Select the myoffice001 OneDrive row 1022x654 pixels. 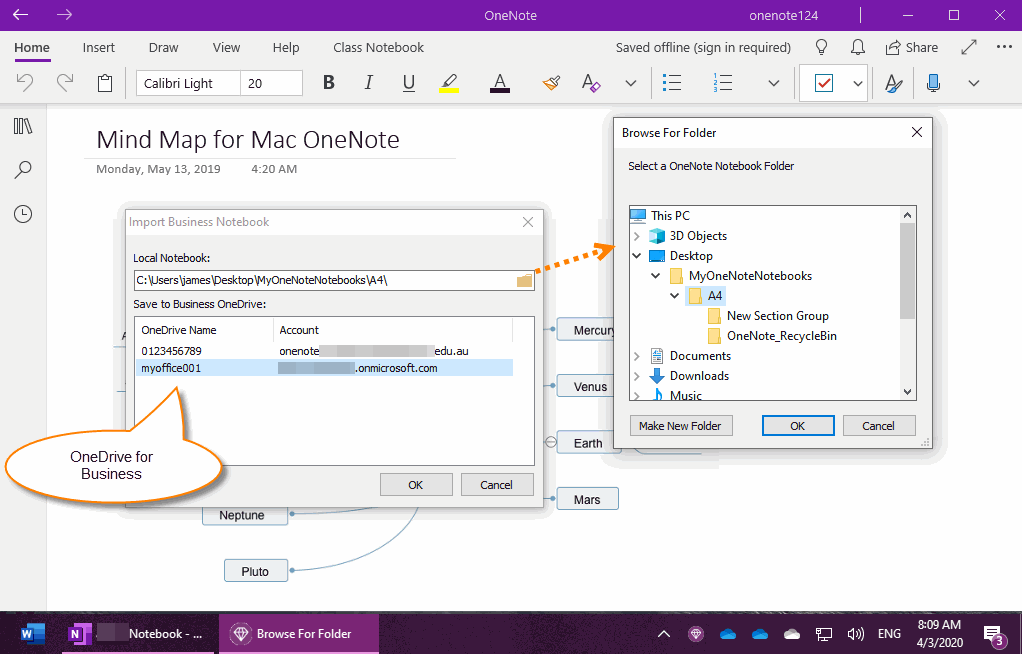pyautogui.click(x=324, y=368)
